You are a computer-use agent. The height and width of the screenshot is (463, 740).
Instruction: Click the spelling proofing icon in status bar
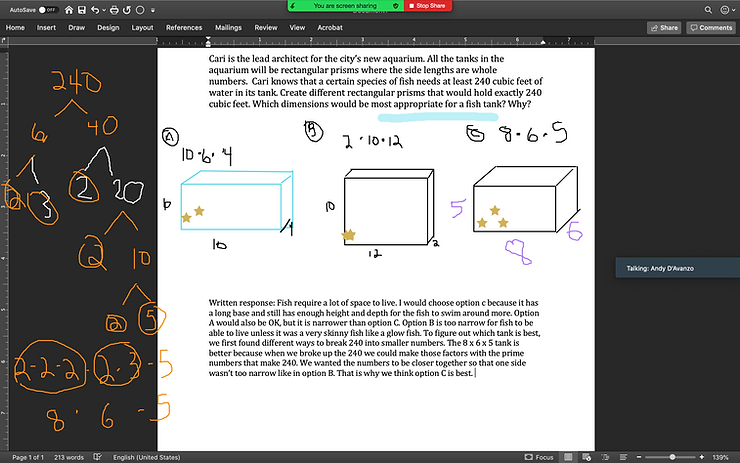pyautogui.click(x=99, y=457)
